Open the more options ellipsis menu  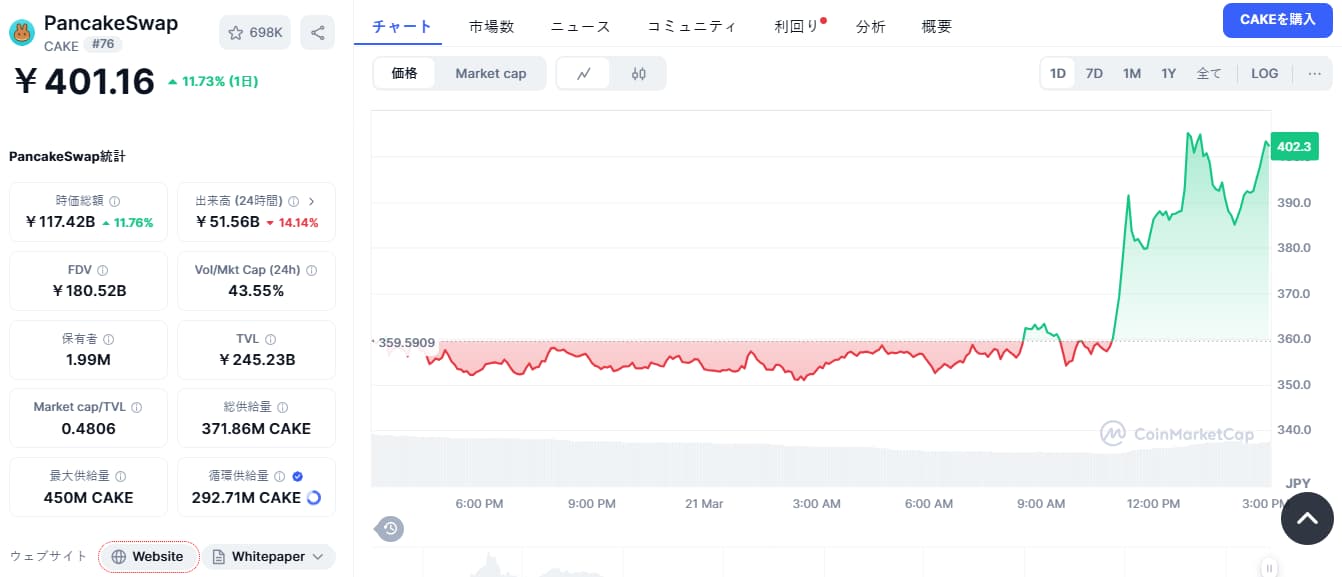tap(1314, 73)
